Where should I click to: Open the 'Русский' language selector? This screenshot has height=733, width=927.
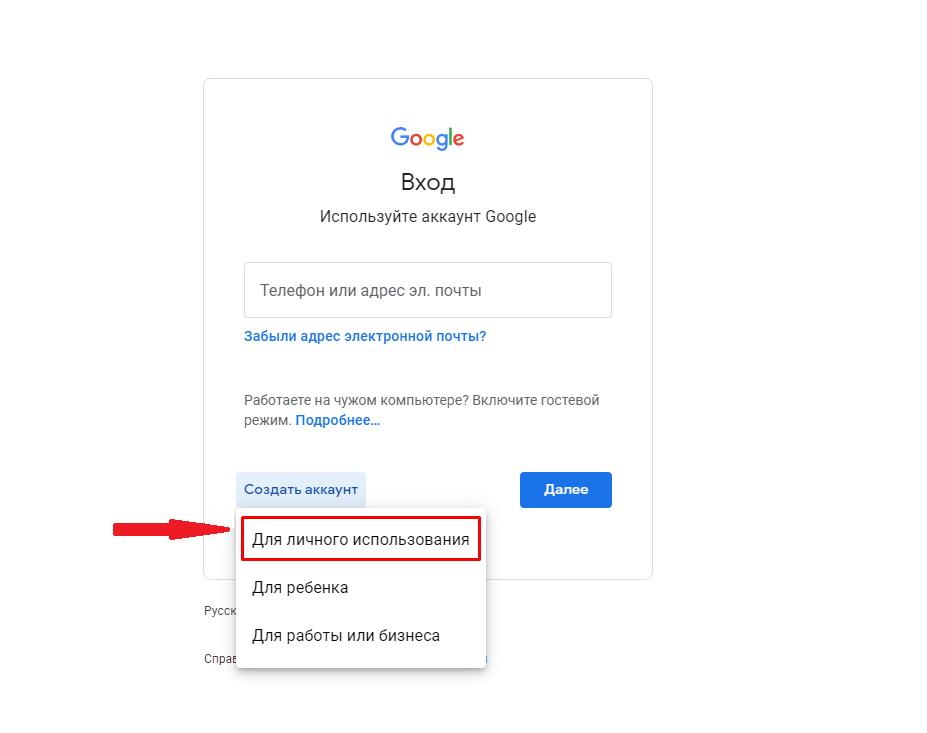219,610
